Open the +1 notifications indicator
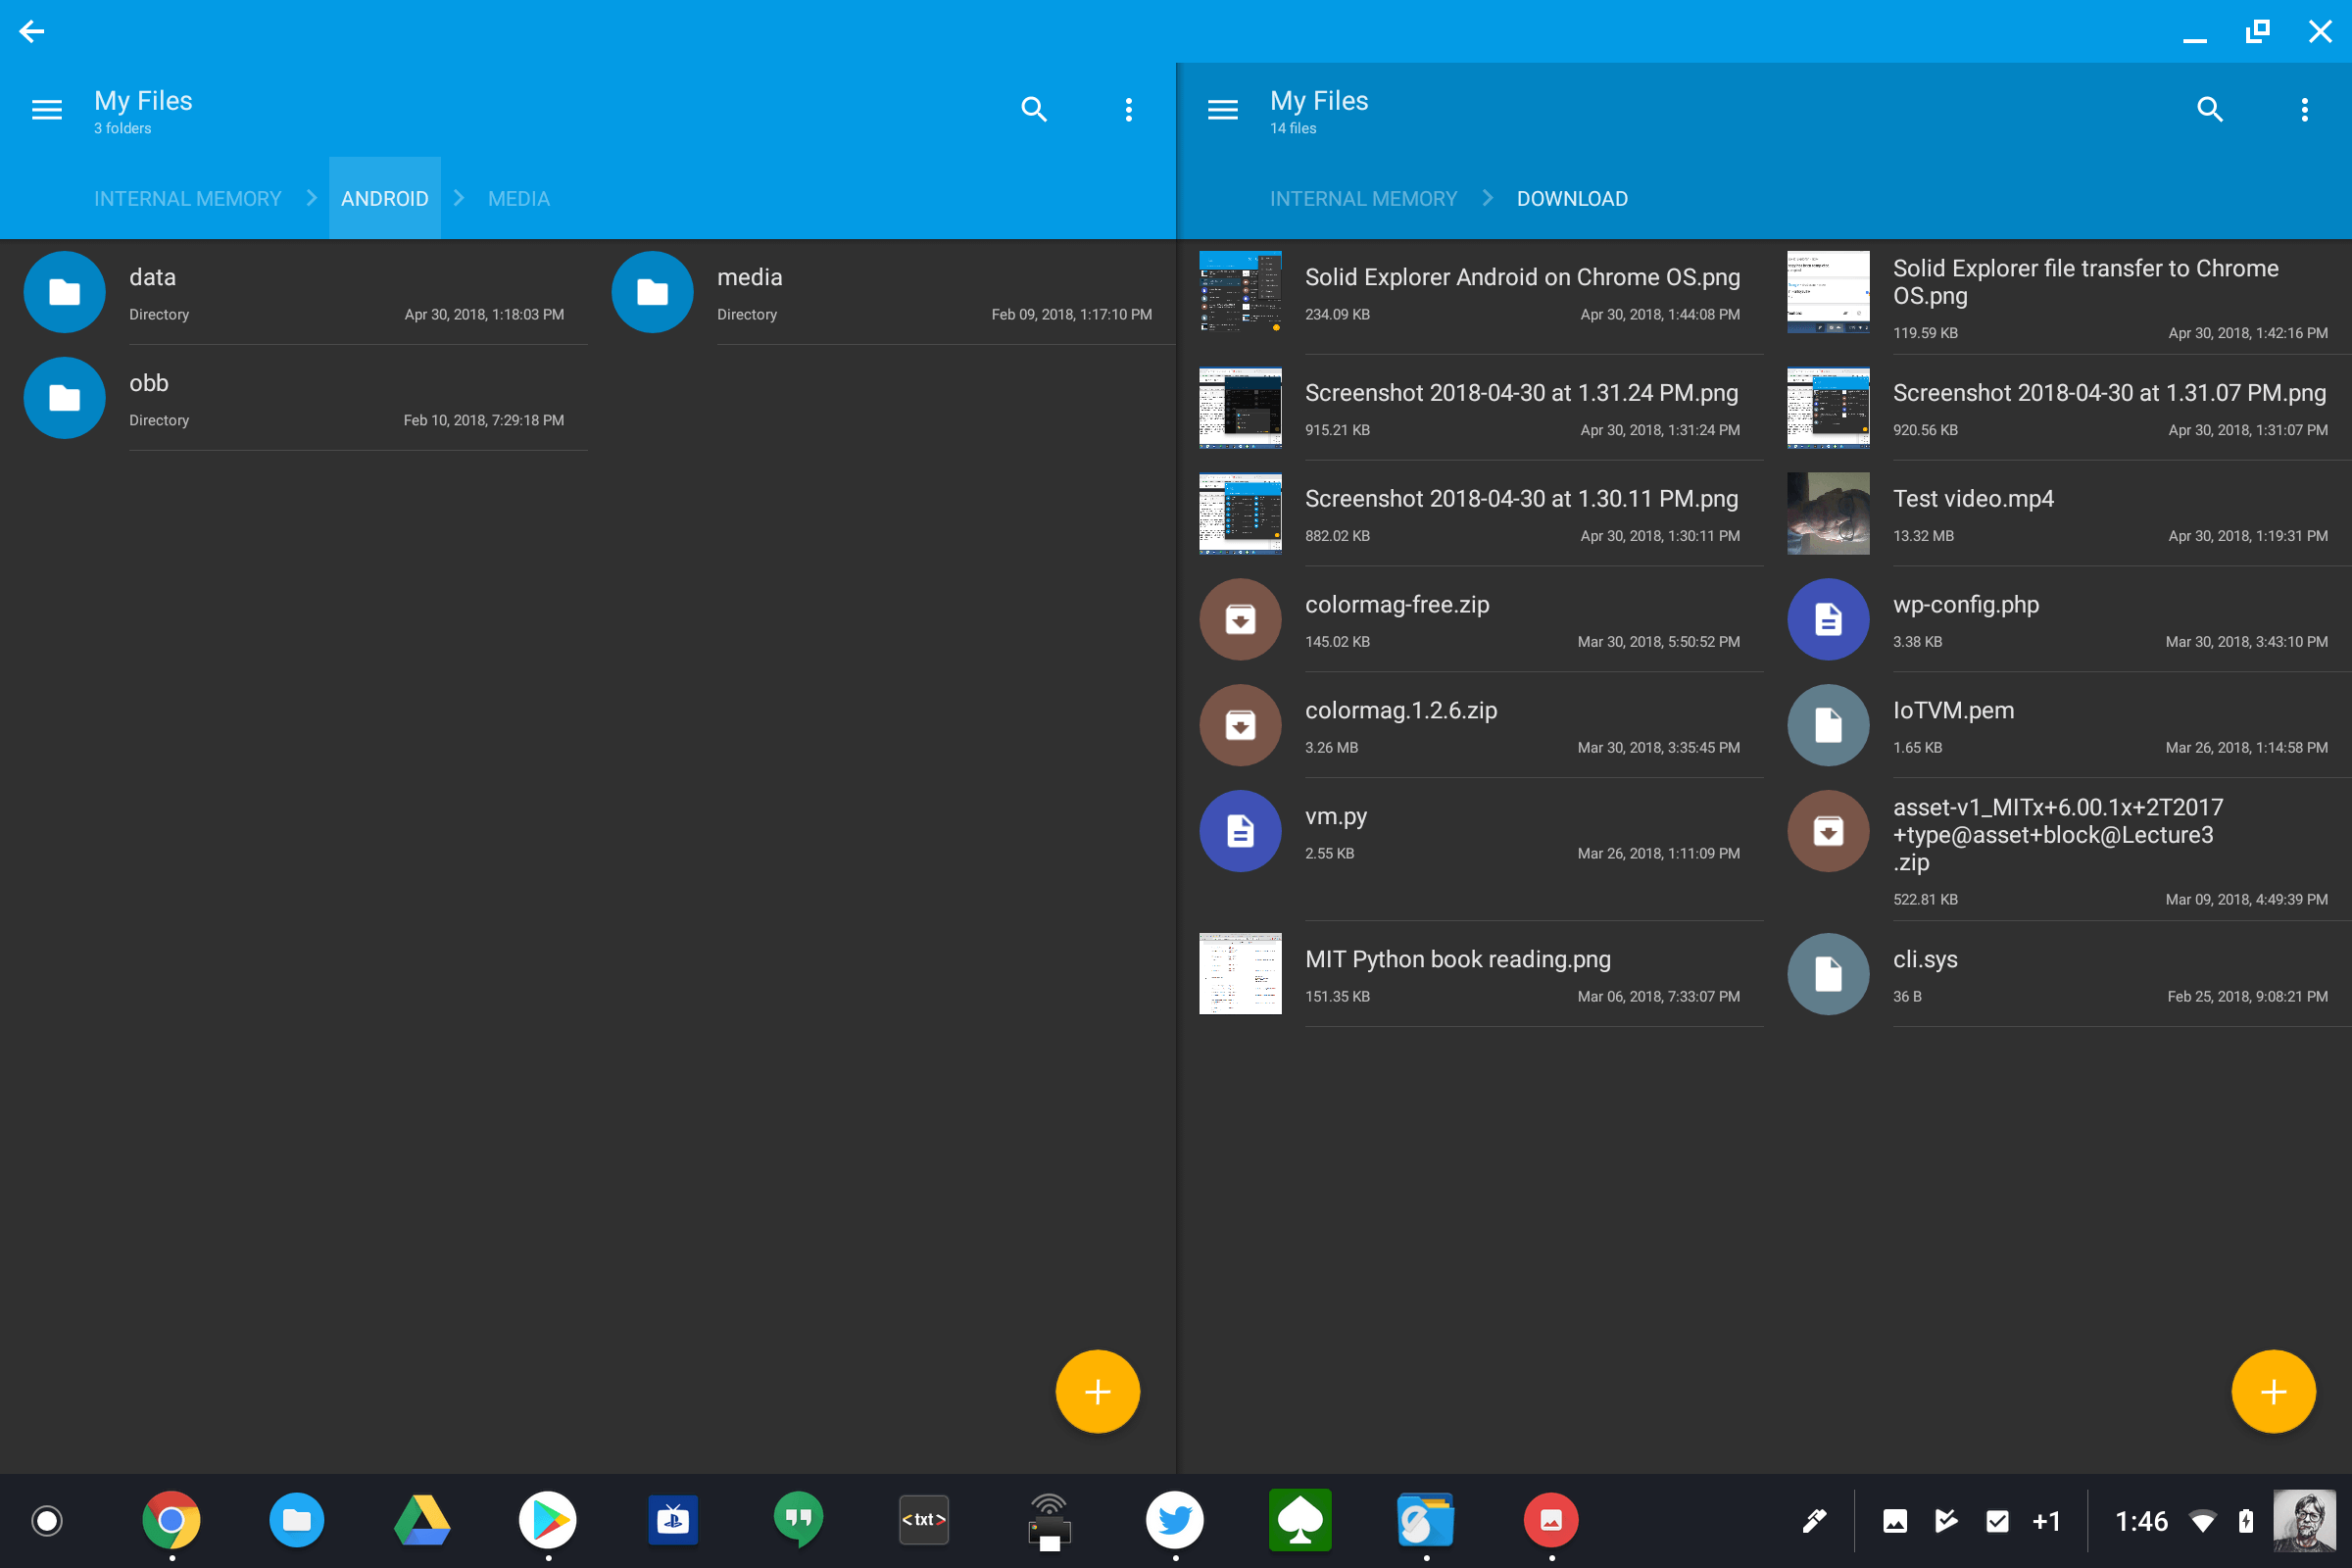 click(x=2046, y=1521)
